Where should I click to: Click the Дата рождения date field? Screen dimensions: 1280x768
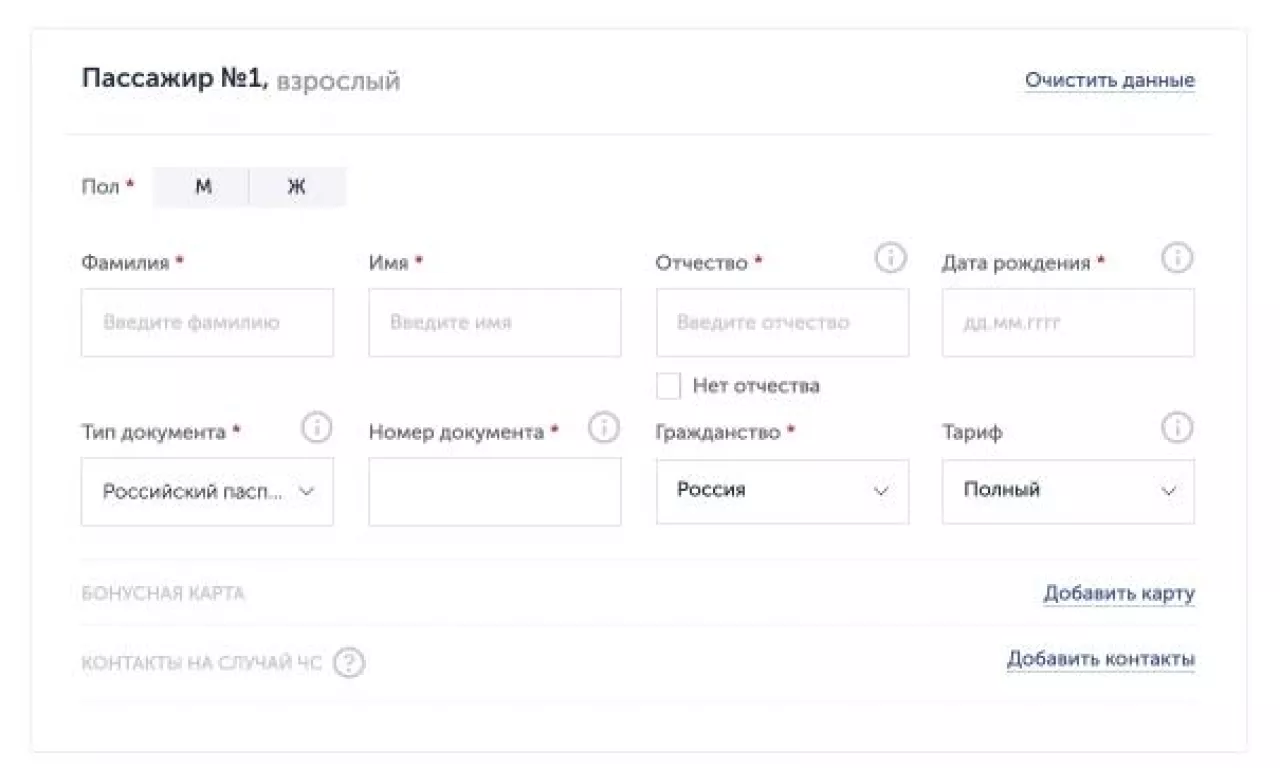(1068, 323)
